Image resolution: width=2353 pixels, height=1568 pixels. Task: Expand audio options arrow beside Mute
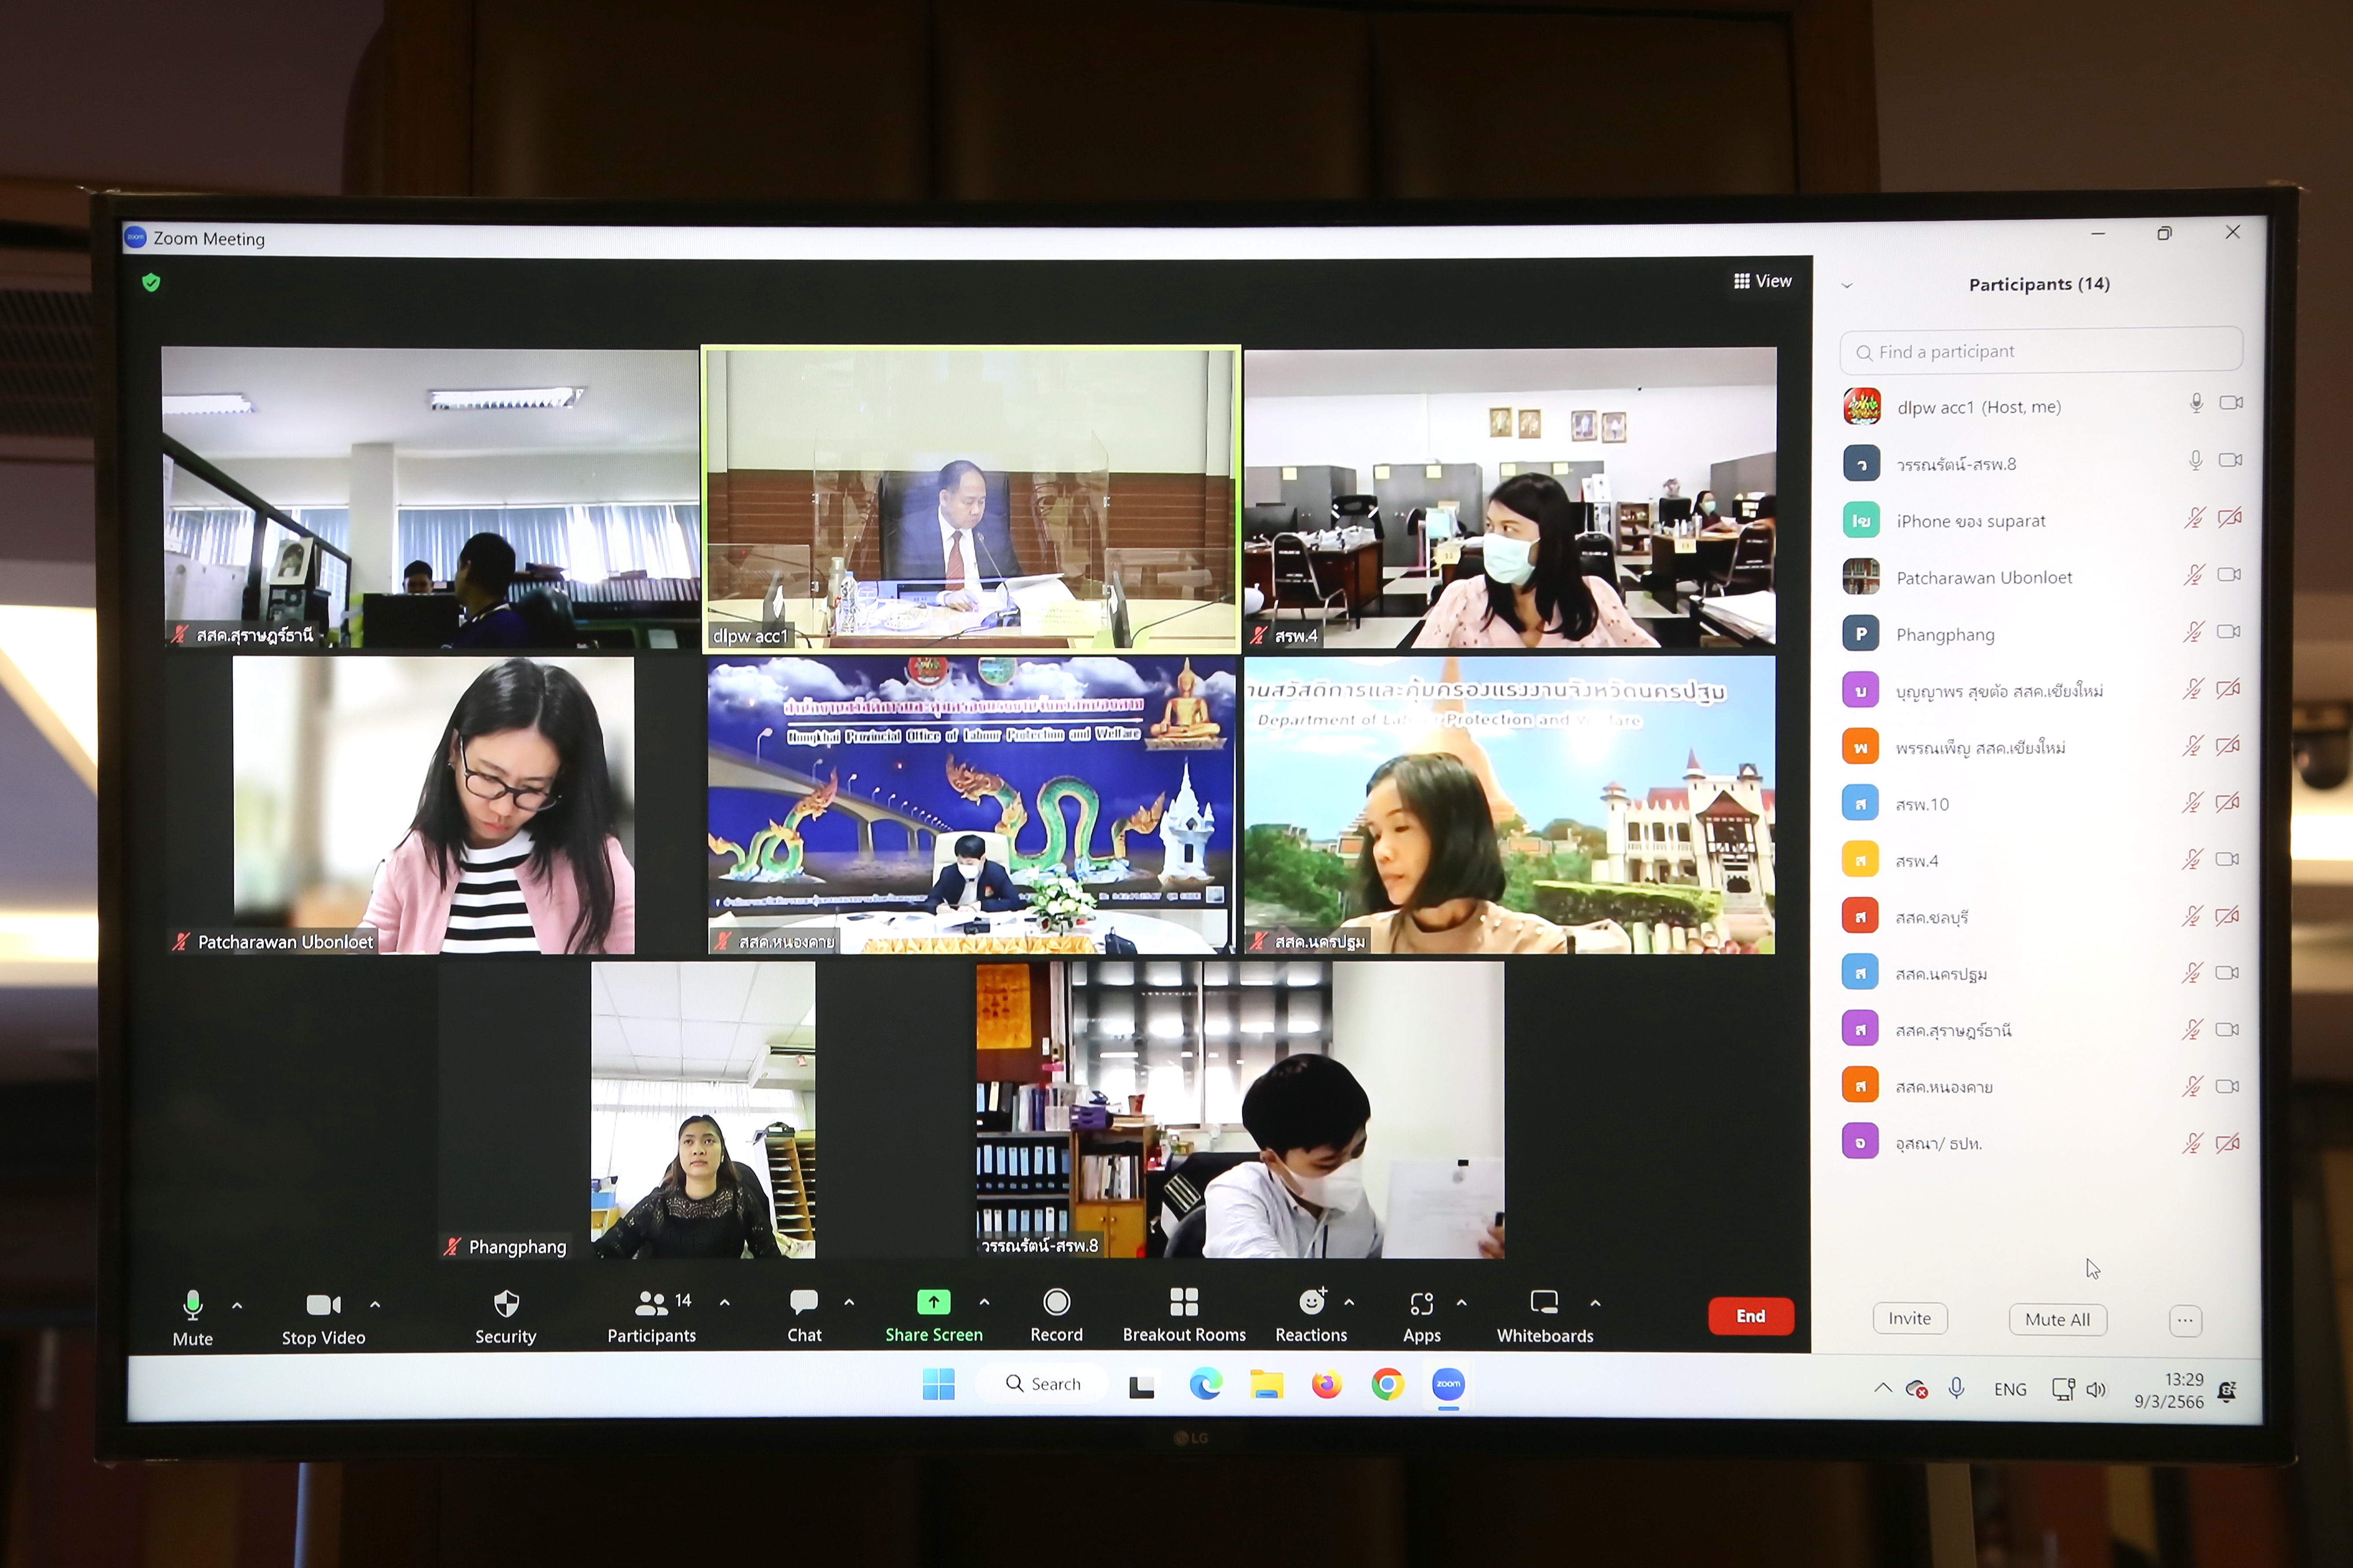click(x=237, y=1306)
